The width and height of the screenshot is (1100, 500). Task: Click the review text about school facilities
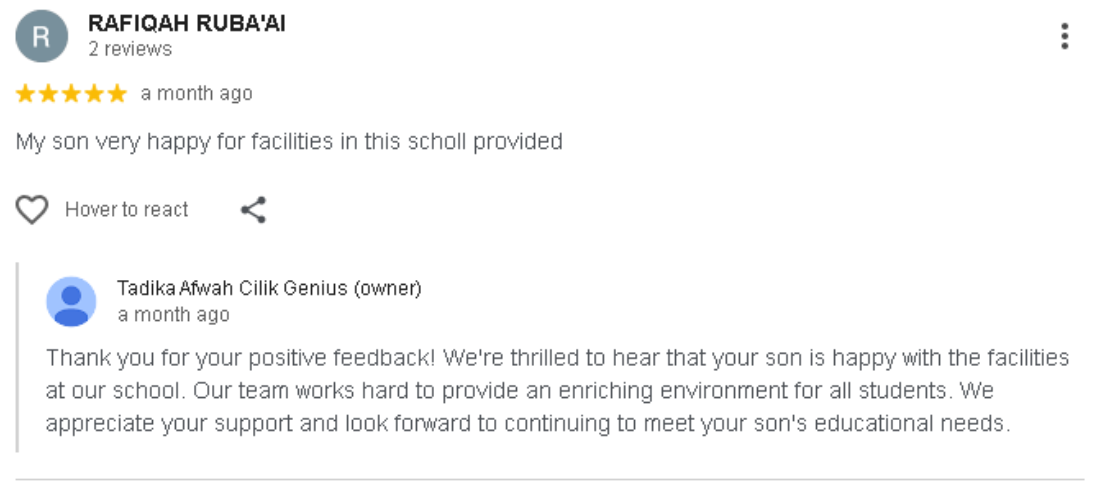(289, 142)
